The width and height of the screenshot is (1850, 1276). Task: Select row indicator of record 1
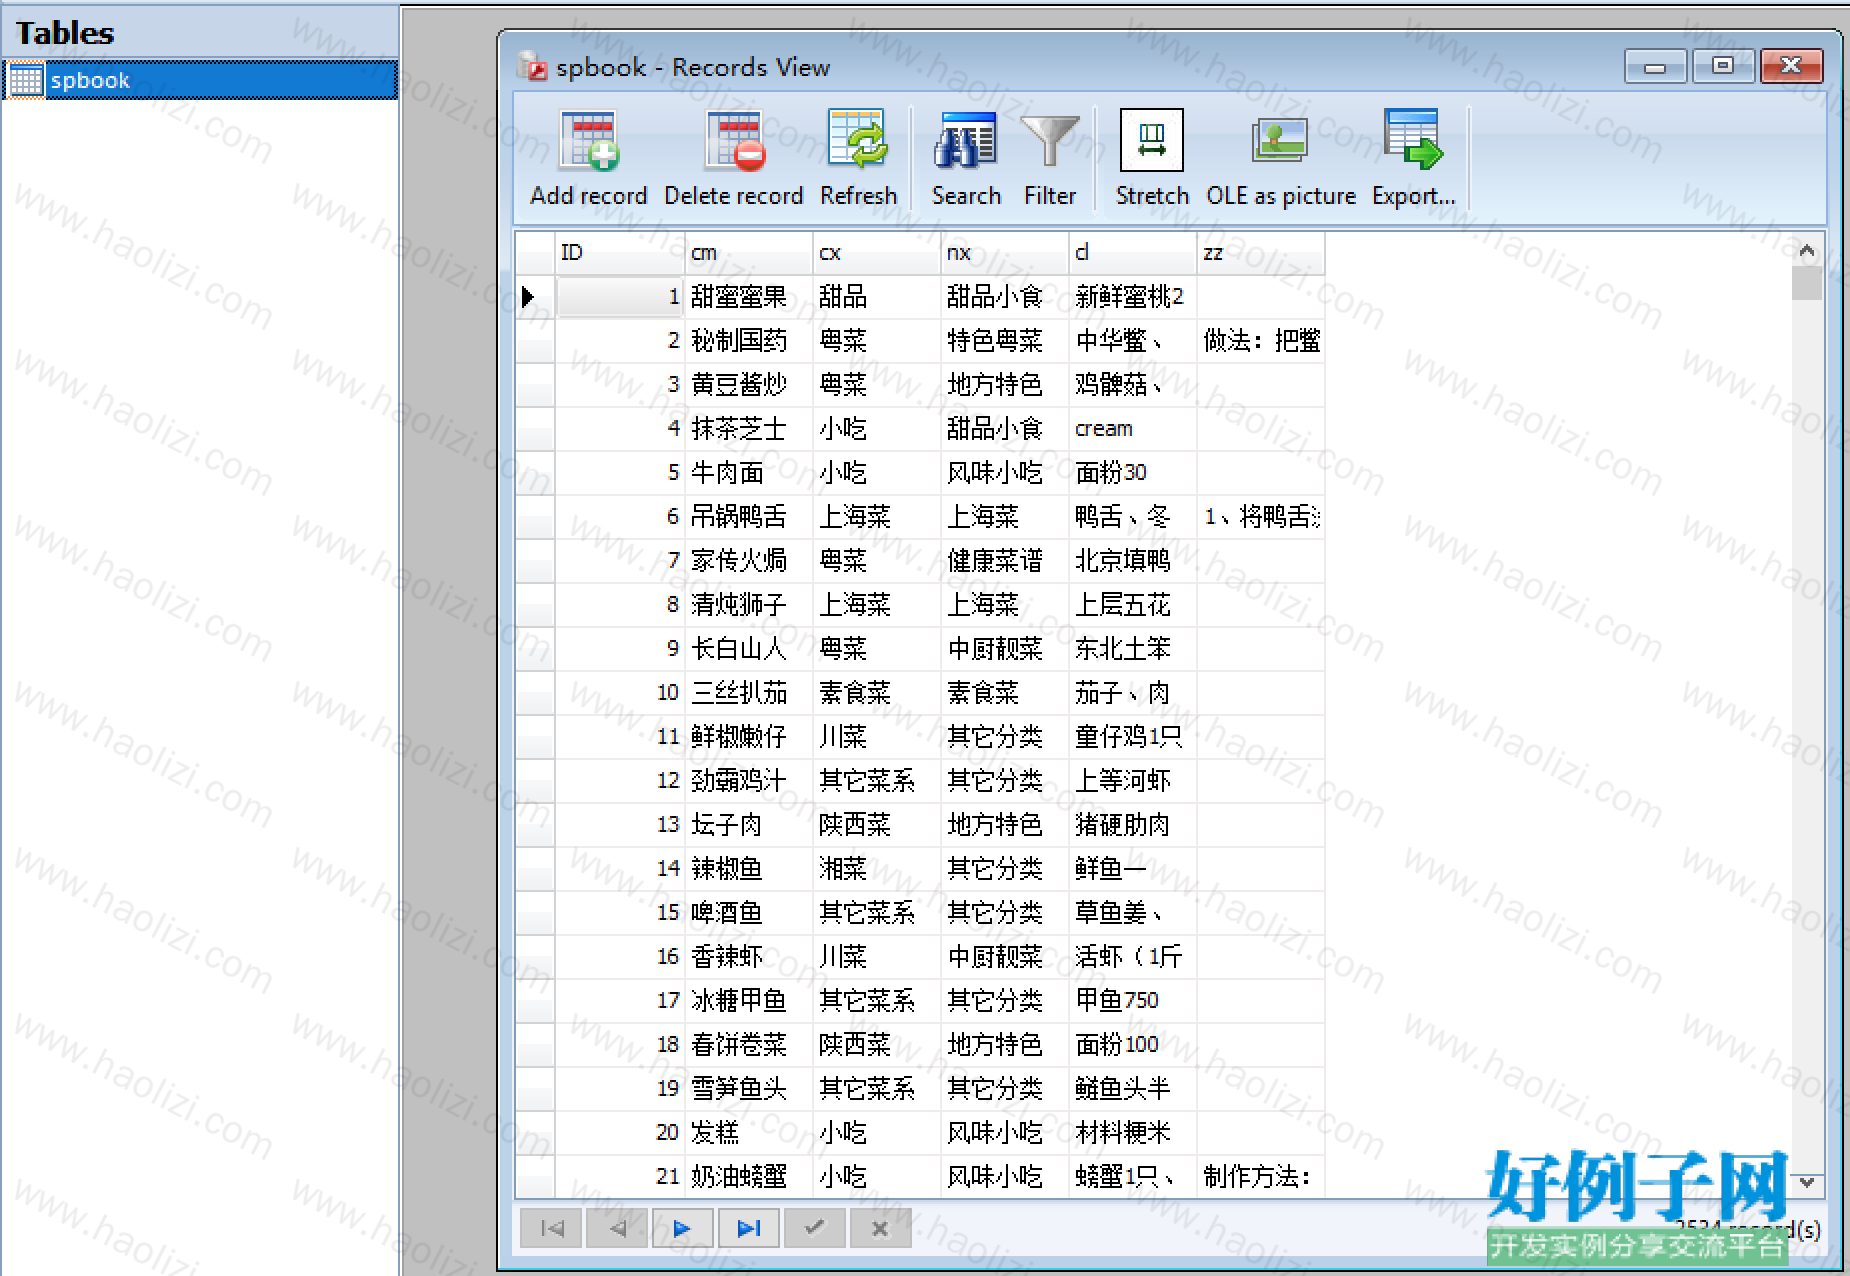(535, 297)
